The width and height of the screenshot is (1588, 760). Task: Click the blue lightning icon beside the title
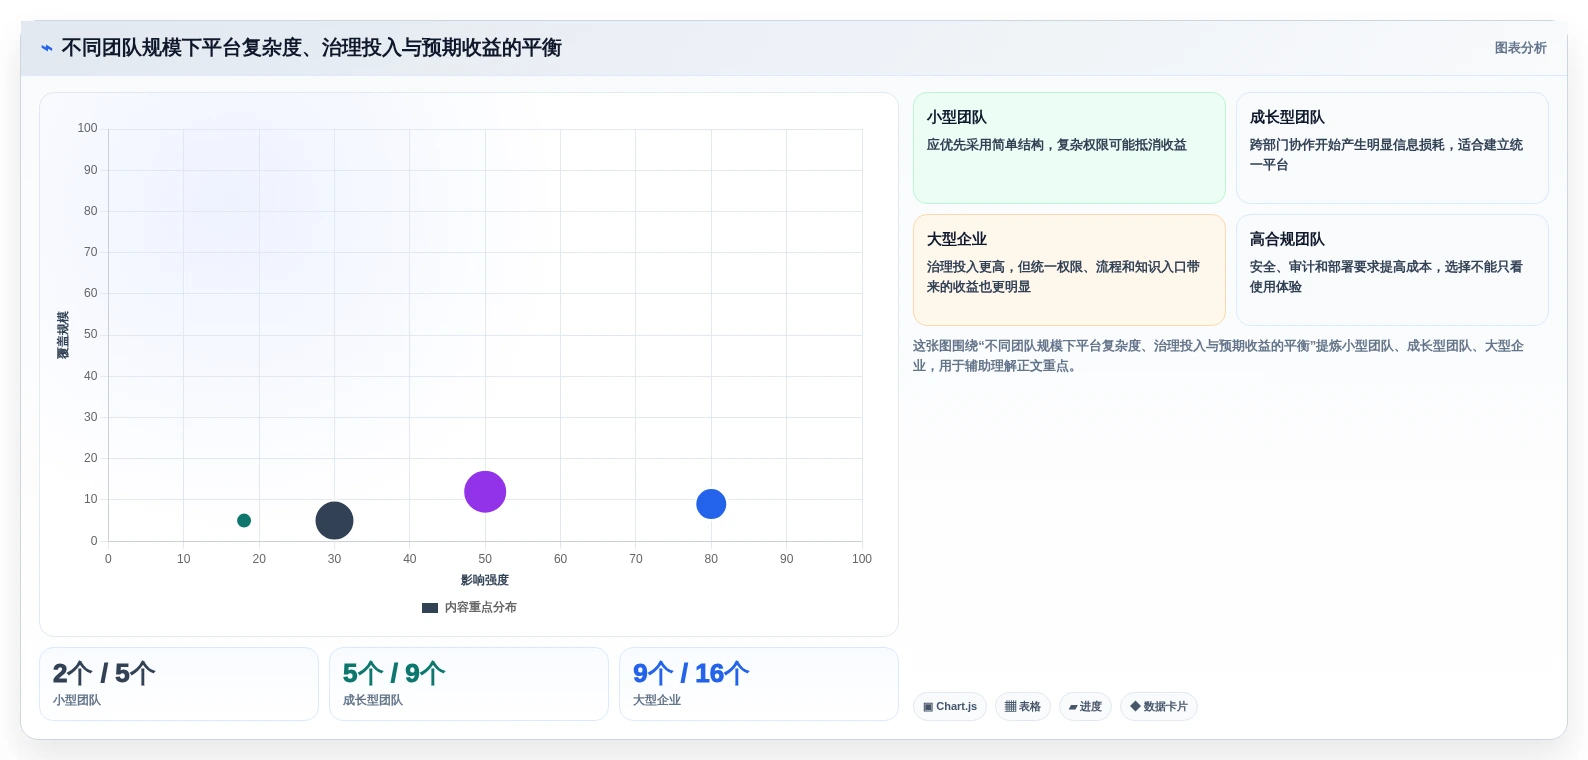click(47, 48)
